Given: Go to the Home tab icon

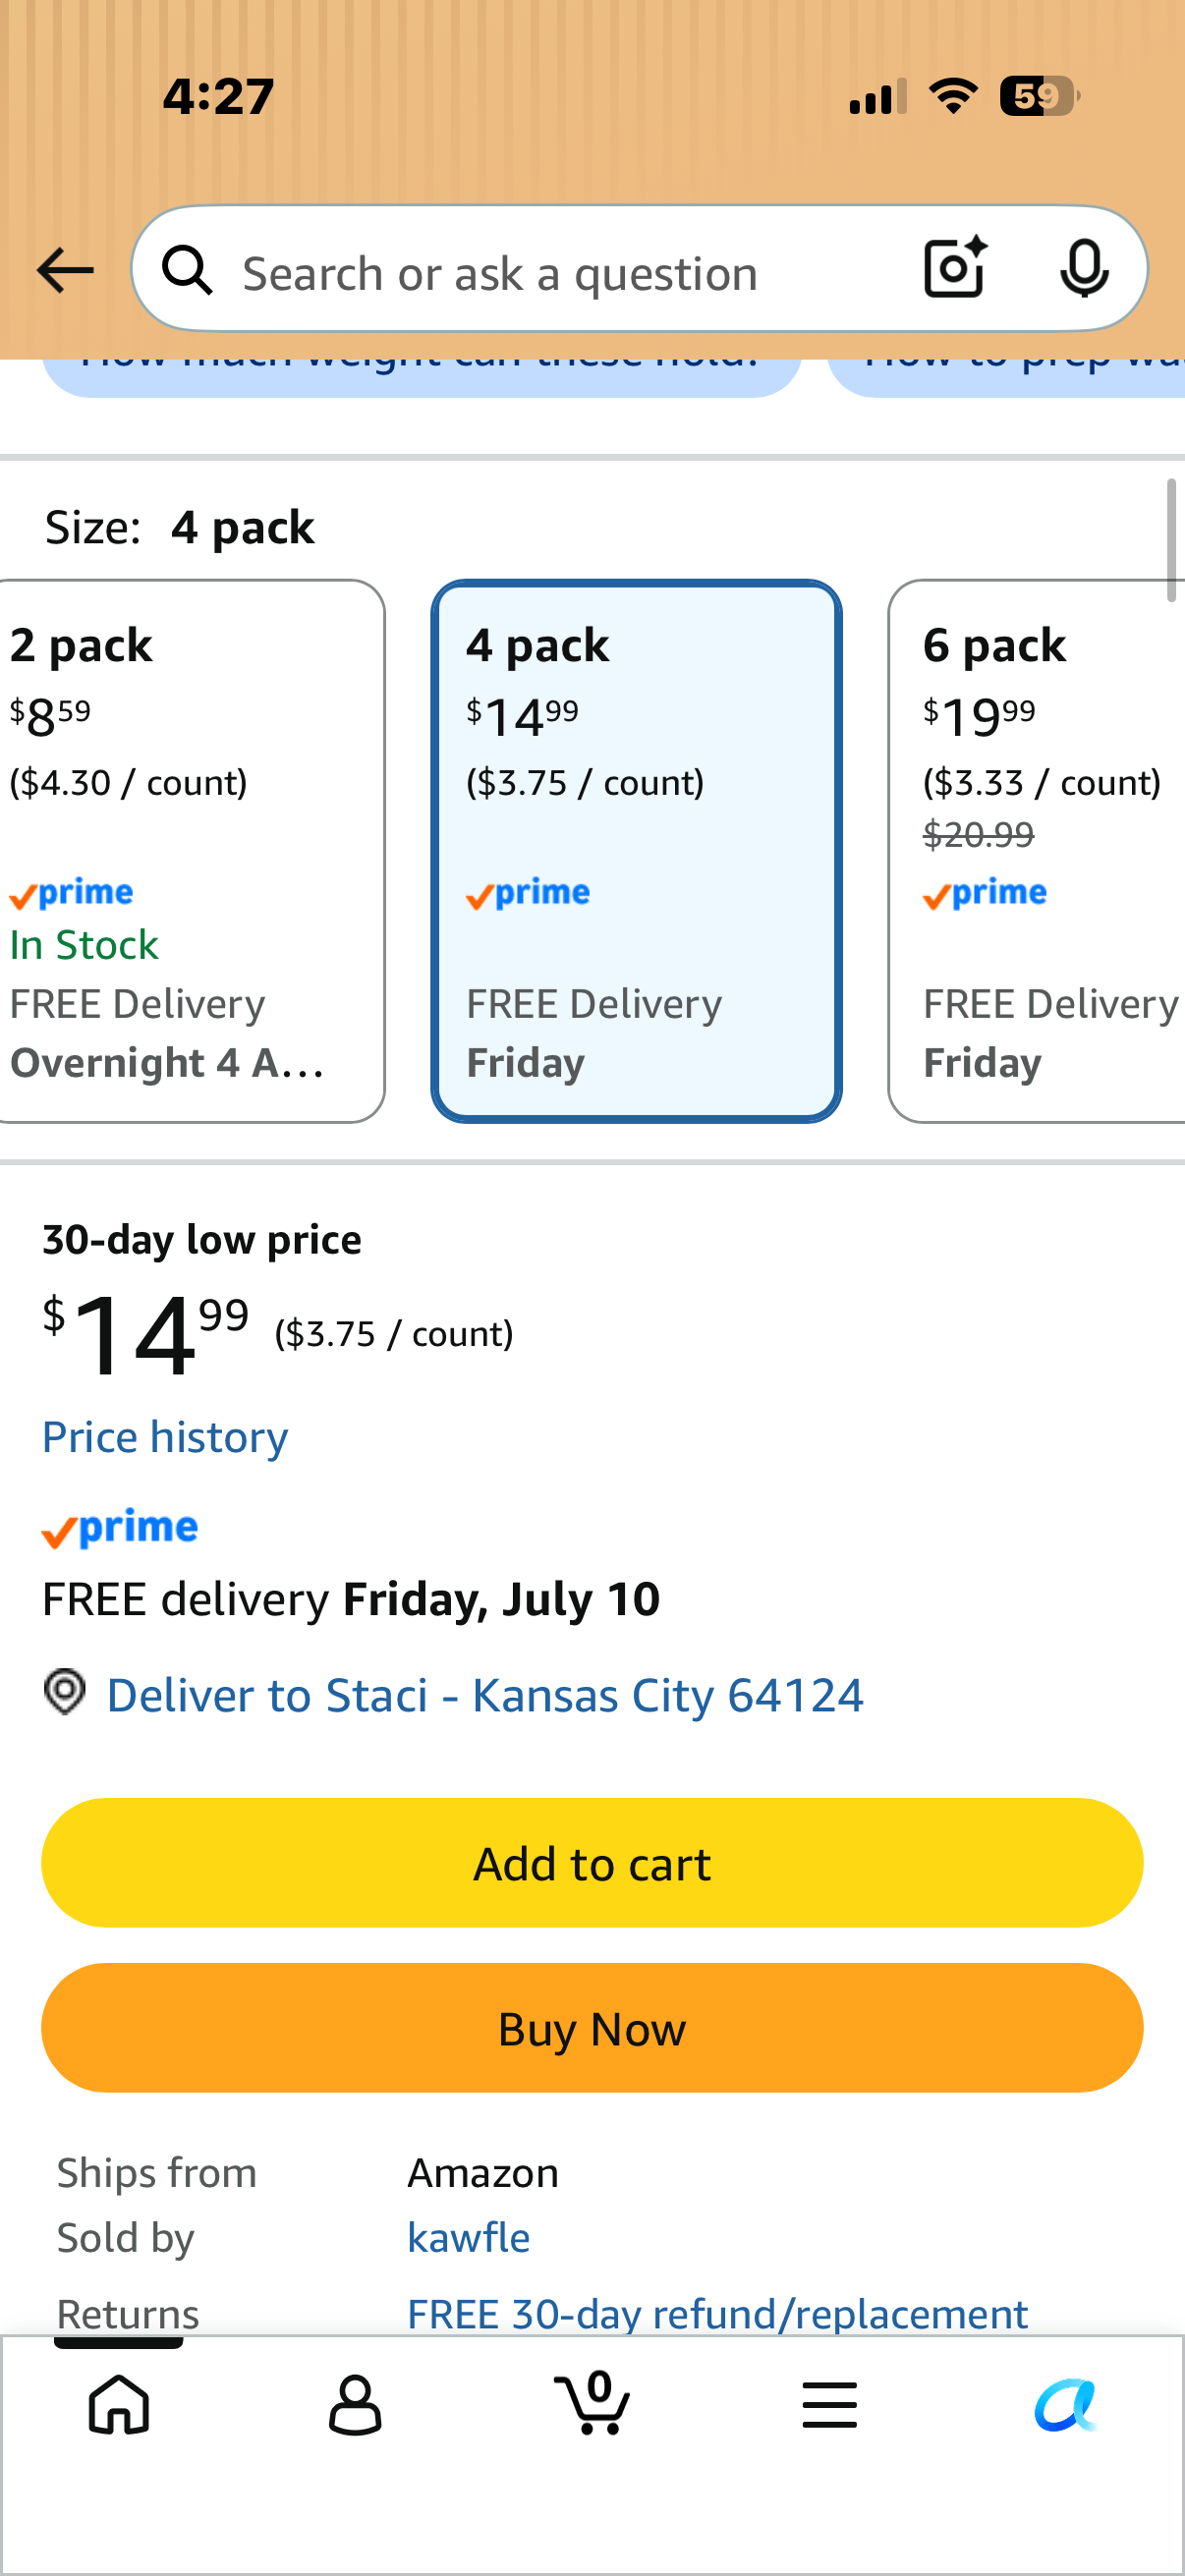Looking at the screenshot, I should point(119,2404).
